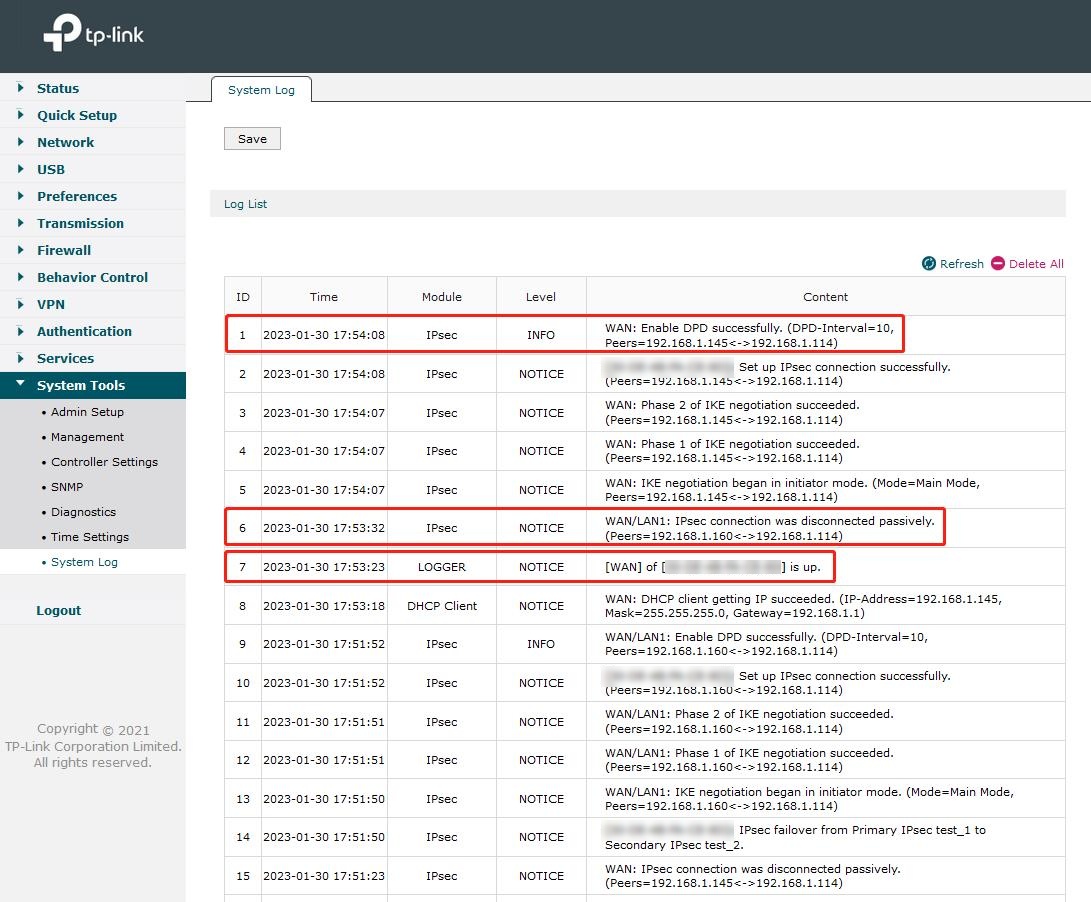The image size is (1091, 902).
Task: Expand the Network section
Action: tap(65, 142)
